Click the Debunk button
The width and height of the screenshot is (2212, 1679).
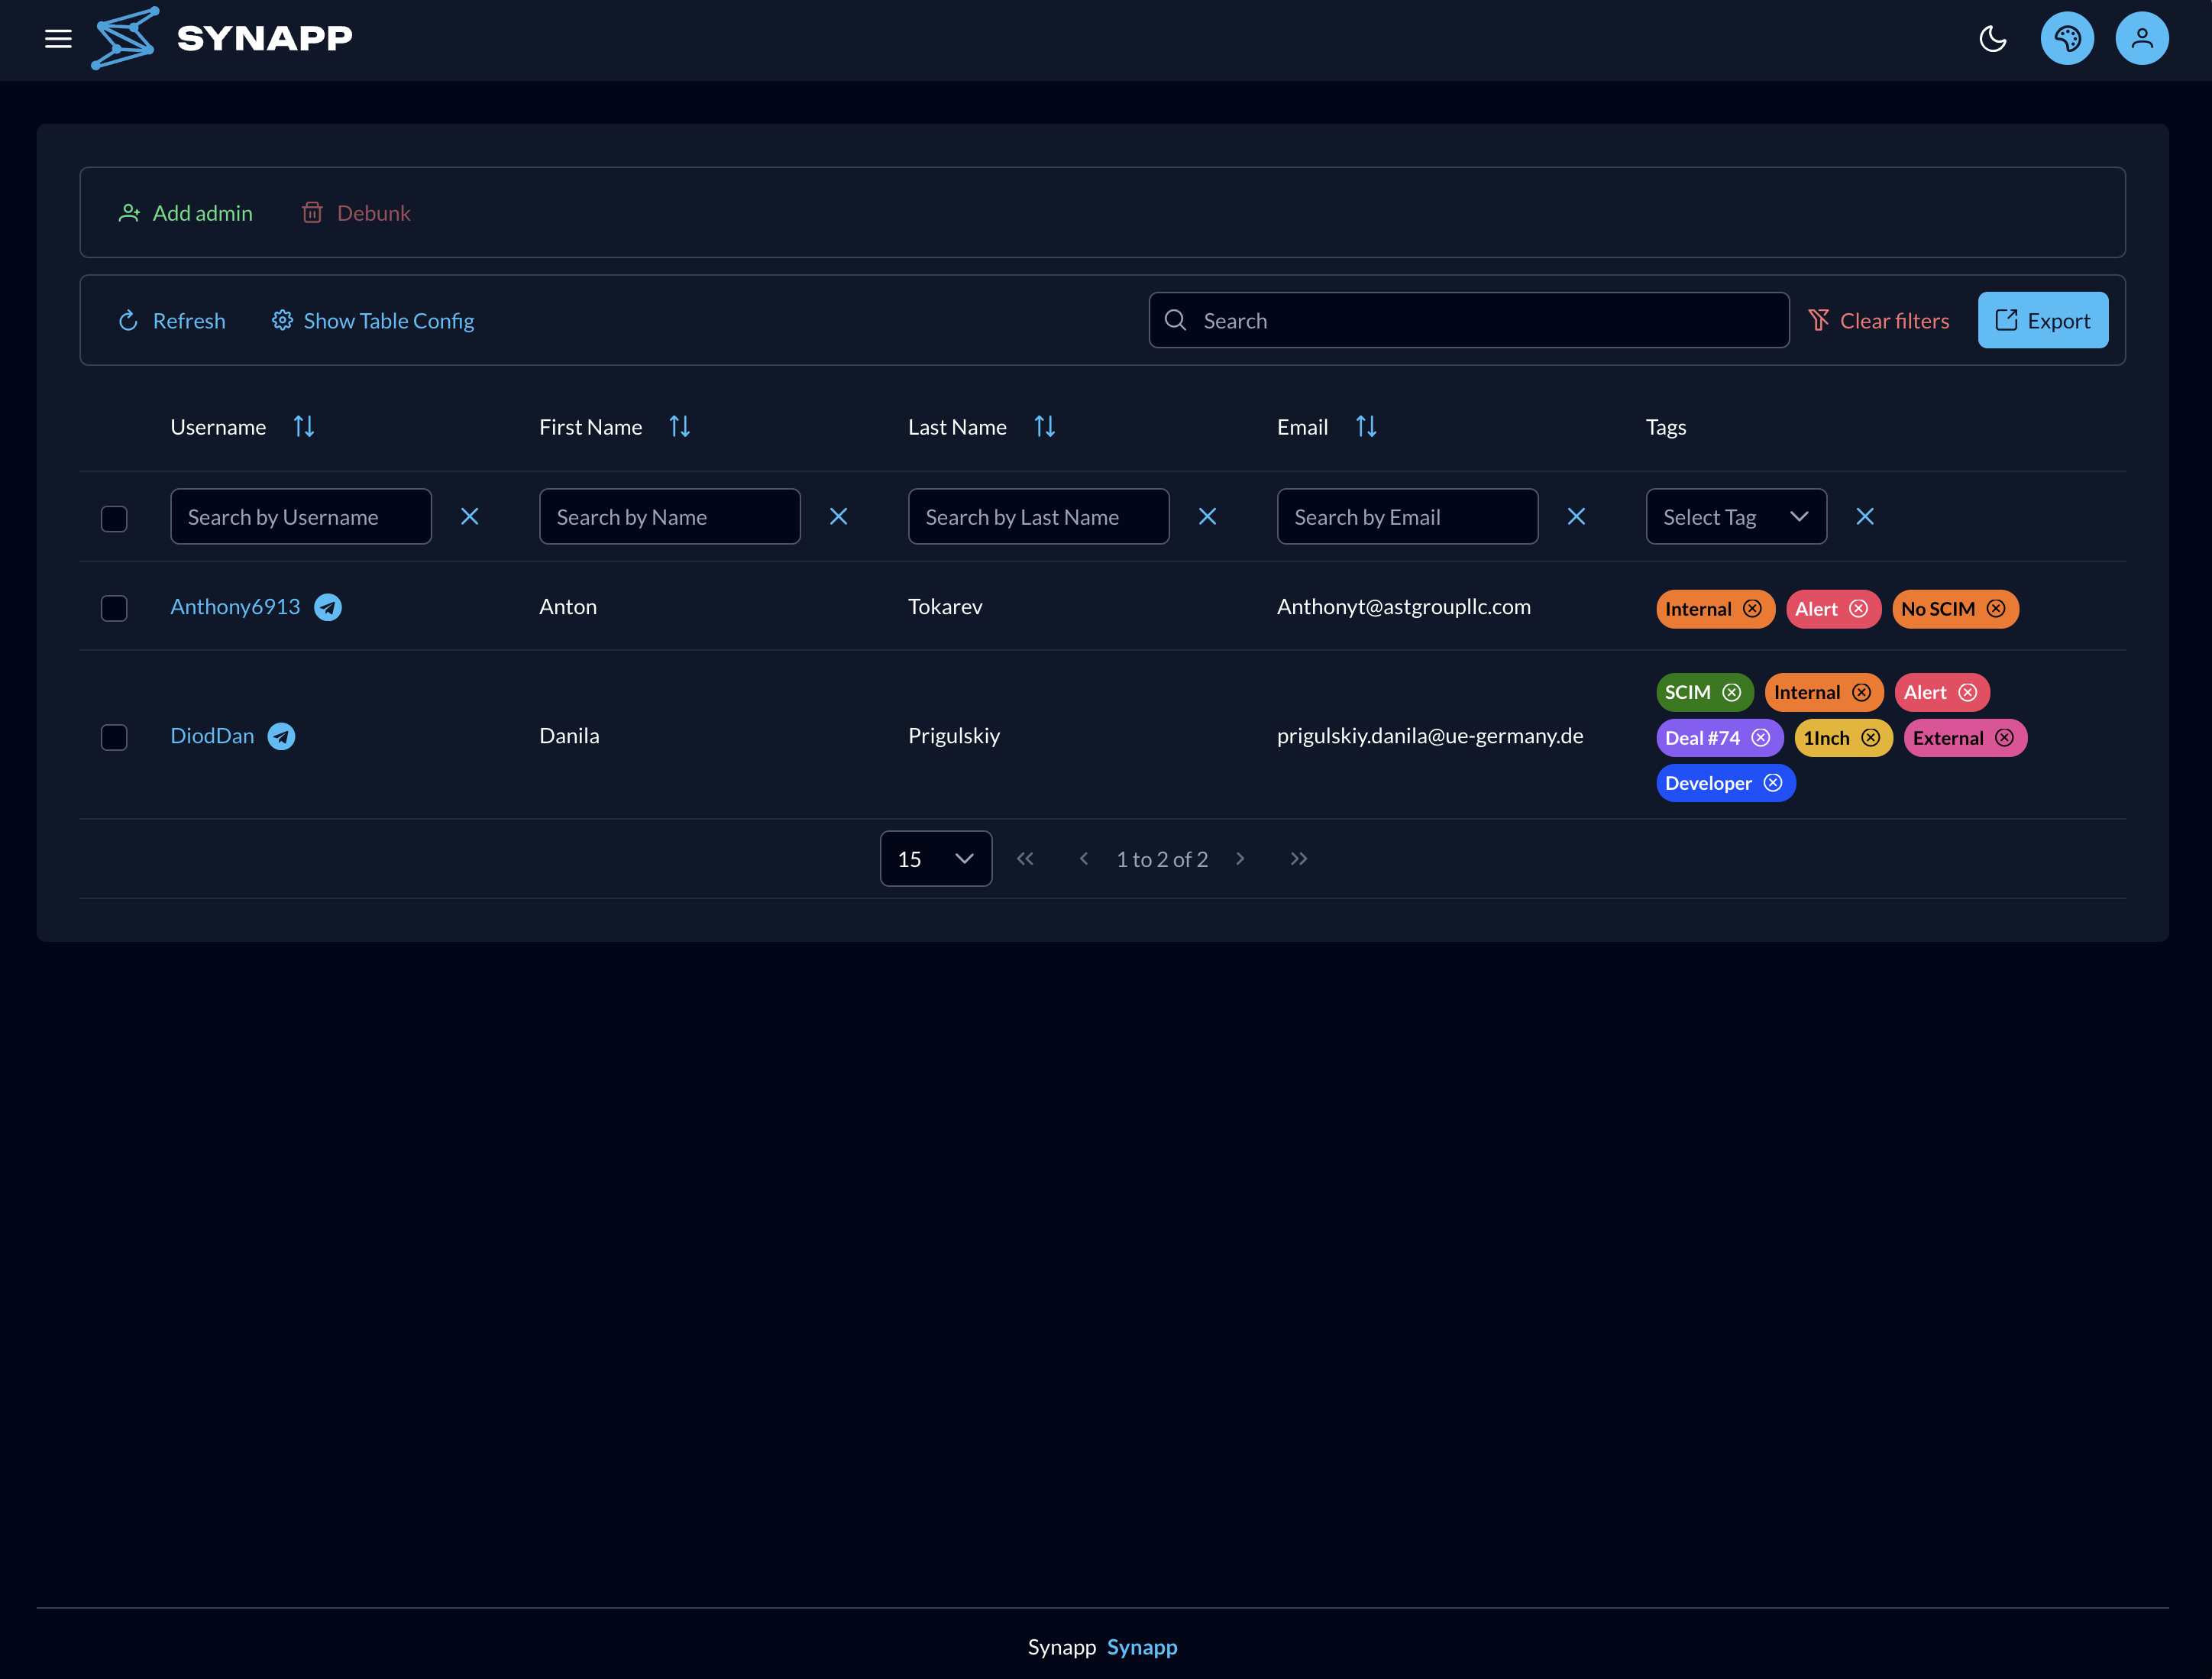click(356, 213)
